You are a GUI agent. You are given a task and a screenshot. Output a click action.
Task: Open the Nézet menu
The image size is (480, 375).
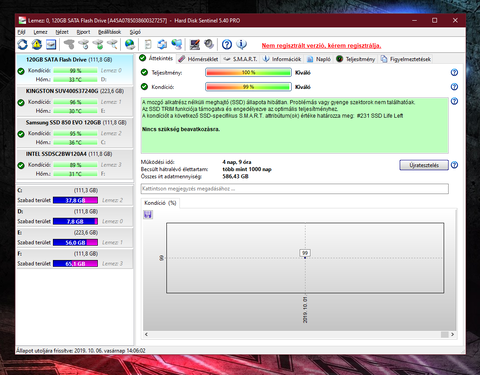tap(62, 32)
